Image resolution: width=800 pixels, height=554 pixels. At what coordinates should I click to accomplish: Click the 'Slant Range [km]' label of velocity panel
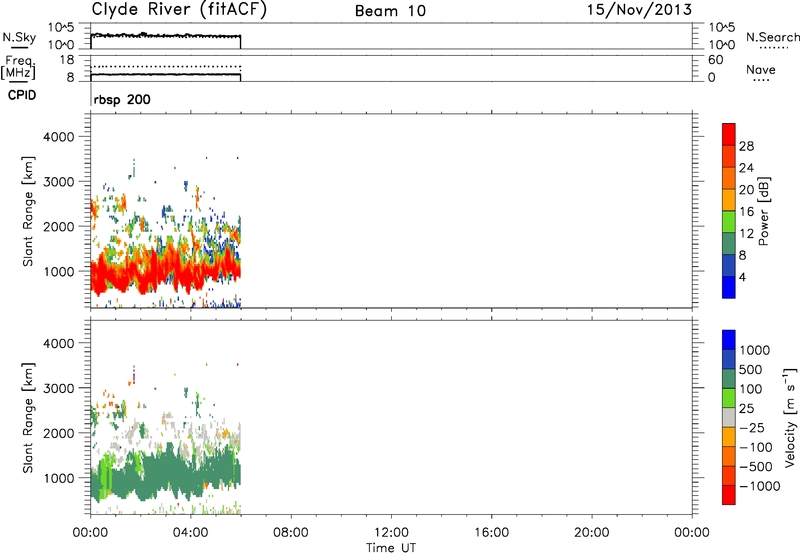pos(28,418)
